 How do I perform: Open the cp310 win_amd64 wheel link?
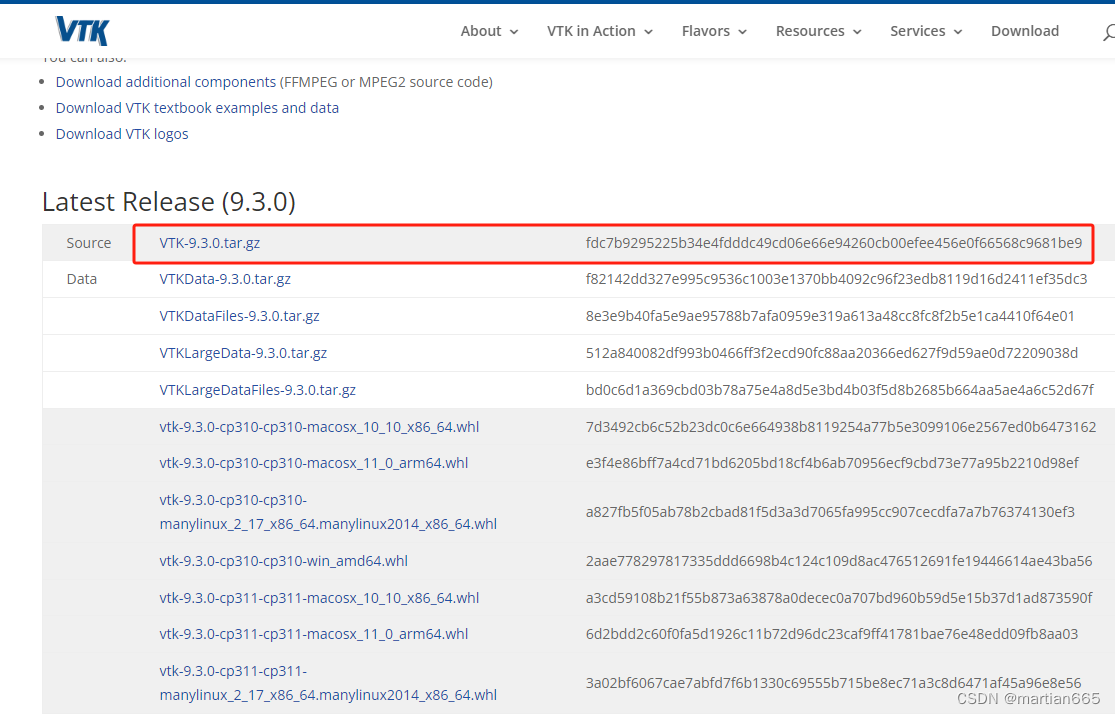point(283,561)
